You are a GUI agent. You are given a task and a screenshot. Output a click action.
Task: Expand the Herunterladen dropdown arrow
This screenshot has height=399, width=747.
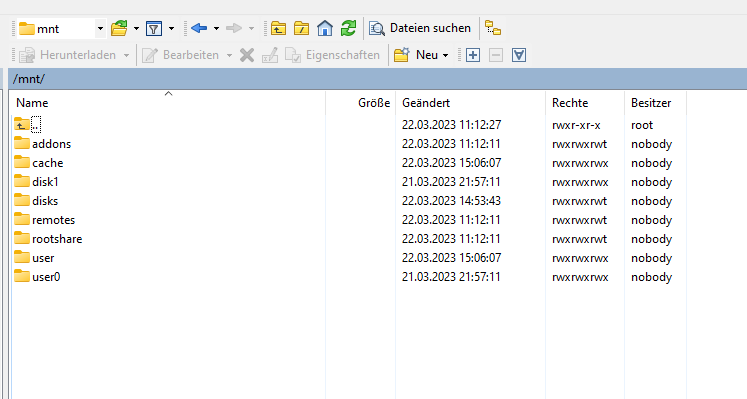coord(127,55)
